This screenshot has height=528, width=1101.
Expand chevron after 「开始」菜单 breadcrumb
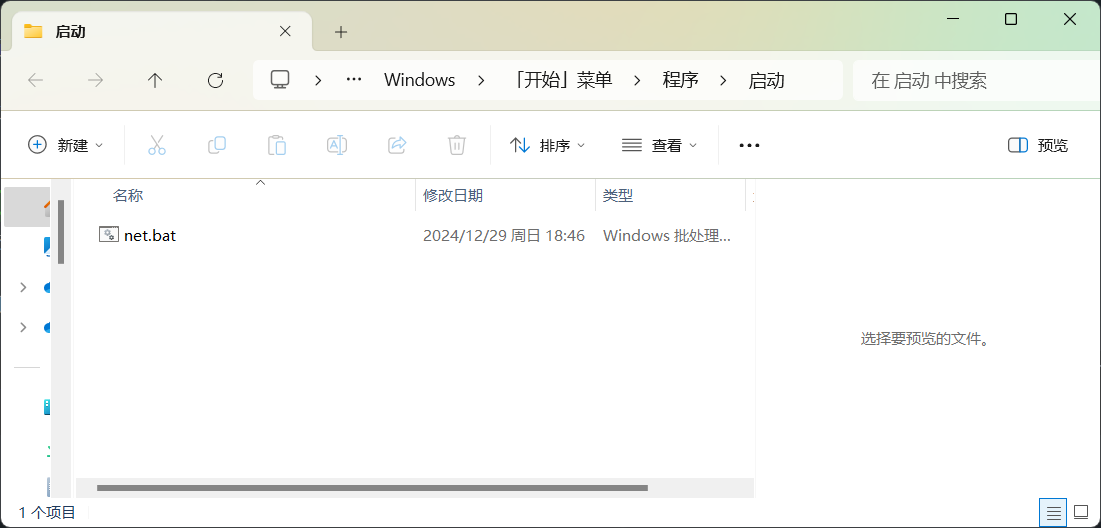pyautogui.click(x=637, y=80)
